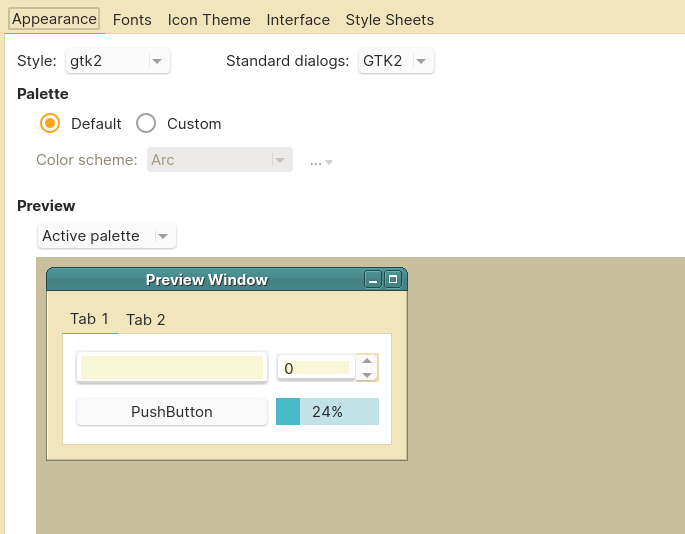
Task: Click the empty text field in the preview
Action: point(172,367)
